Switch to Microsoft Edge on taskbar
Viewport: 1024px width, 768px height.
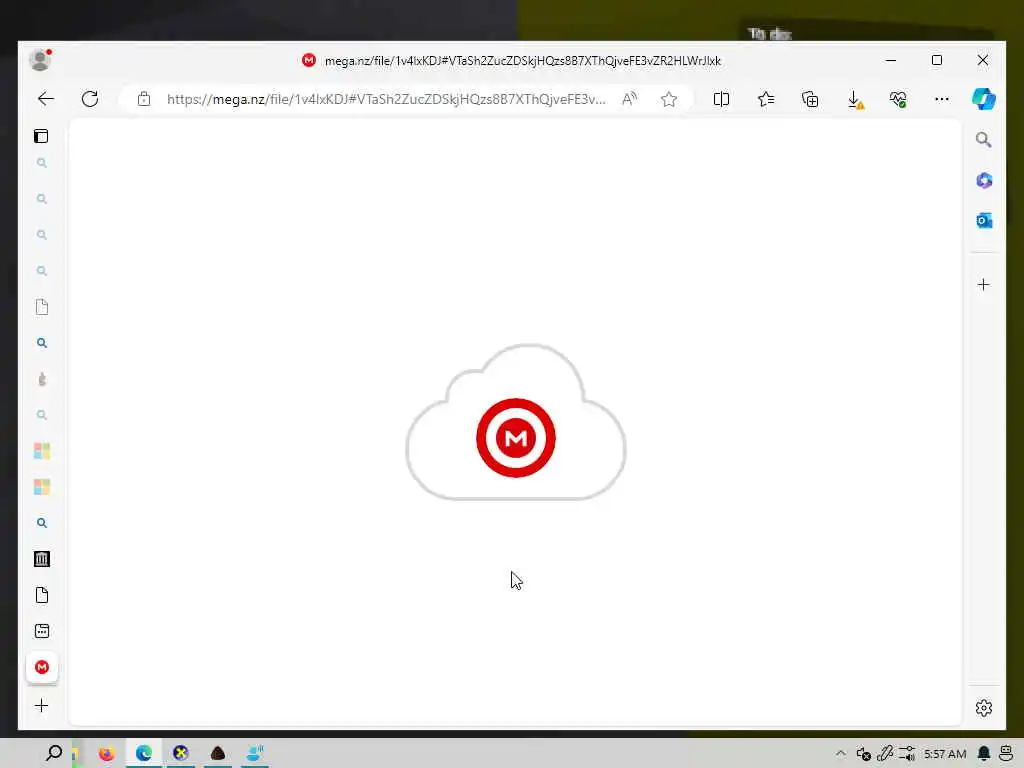coord(144,754)
